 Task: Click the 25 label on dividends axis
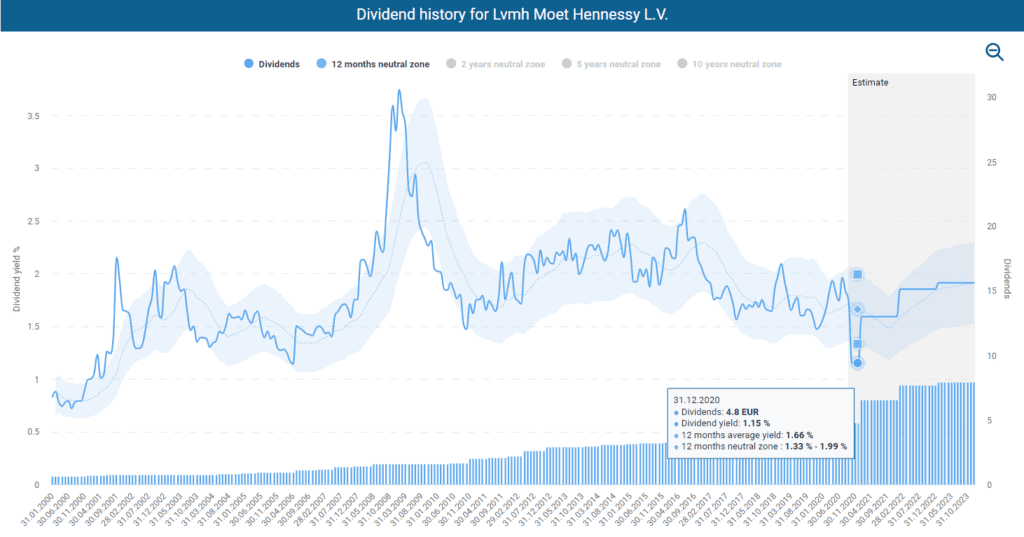click(x=991, y=162)
